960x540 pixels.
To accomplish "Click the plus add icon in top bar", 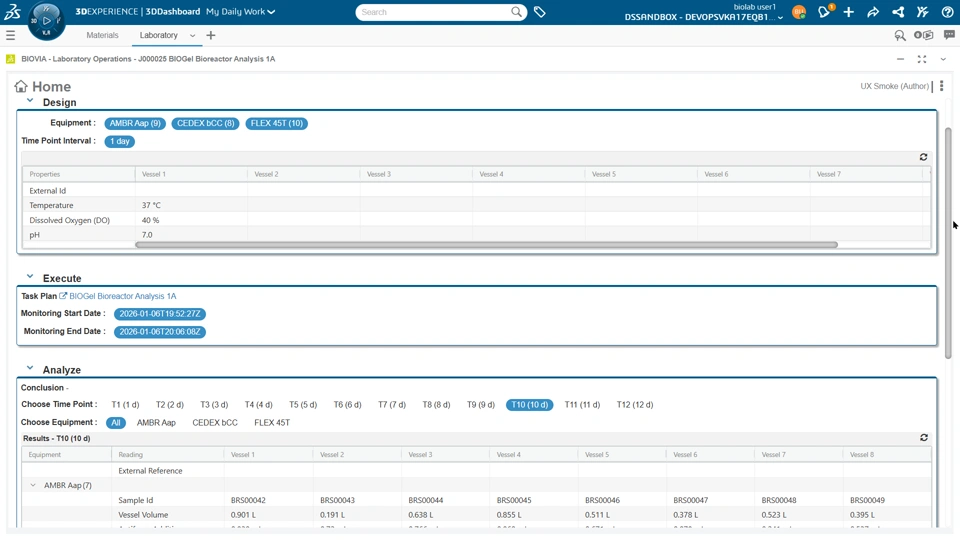I will (x=849, y=12).
